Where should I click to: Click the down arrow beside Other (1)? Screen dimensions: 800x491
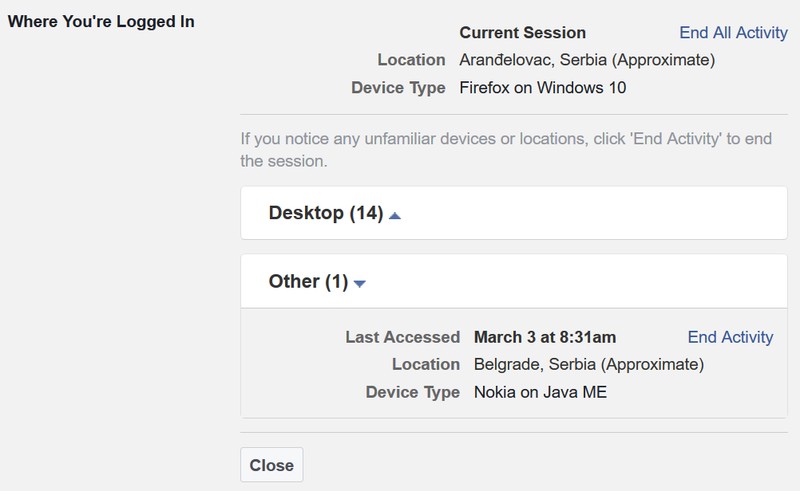(x=360, y=283)
